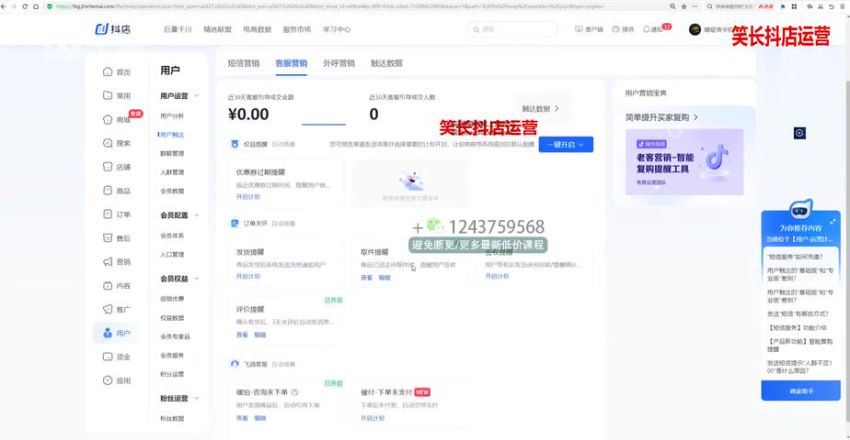
Task: Click the 搜索 magnifier icon in sidebar
Action: (107, 143)
